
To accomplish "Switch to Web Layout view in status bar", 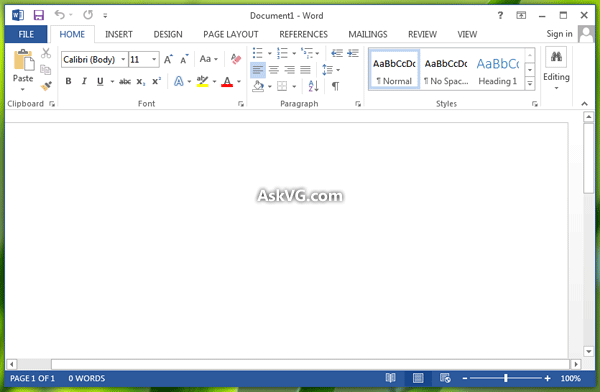I will coord(445,378).
